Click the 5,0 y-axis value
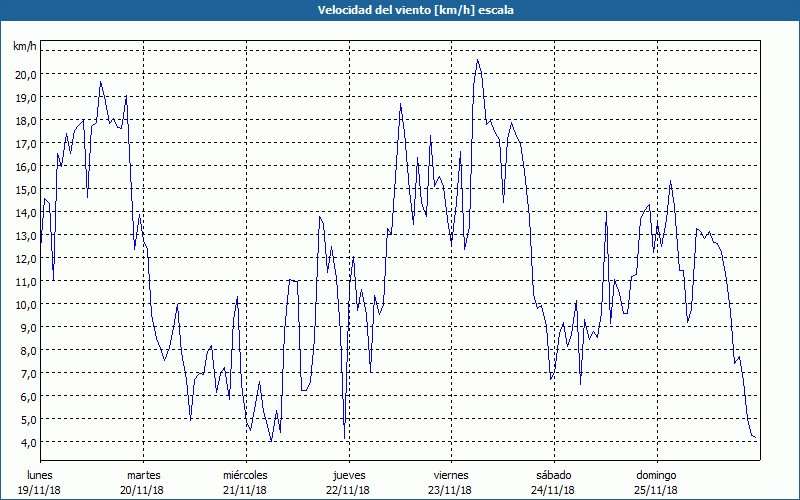 tap(29, 419)
